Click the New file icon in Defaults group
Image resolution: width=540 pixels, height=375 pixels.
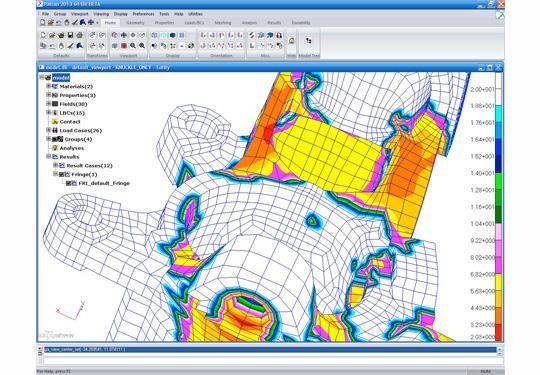click(43, 35)
